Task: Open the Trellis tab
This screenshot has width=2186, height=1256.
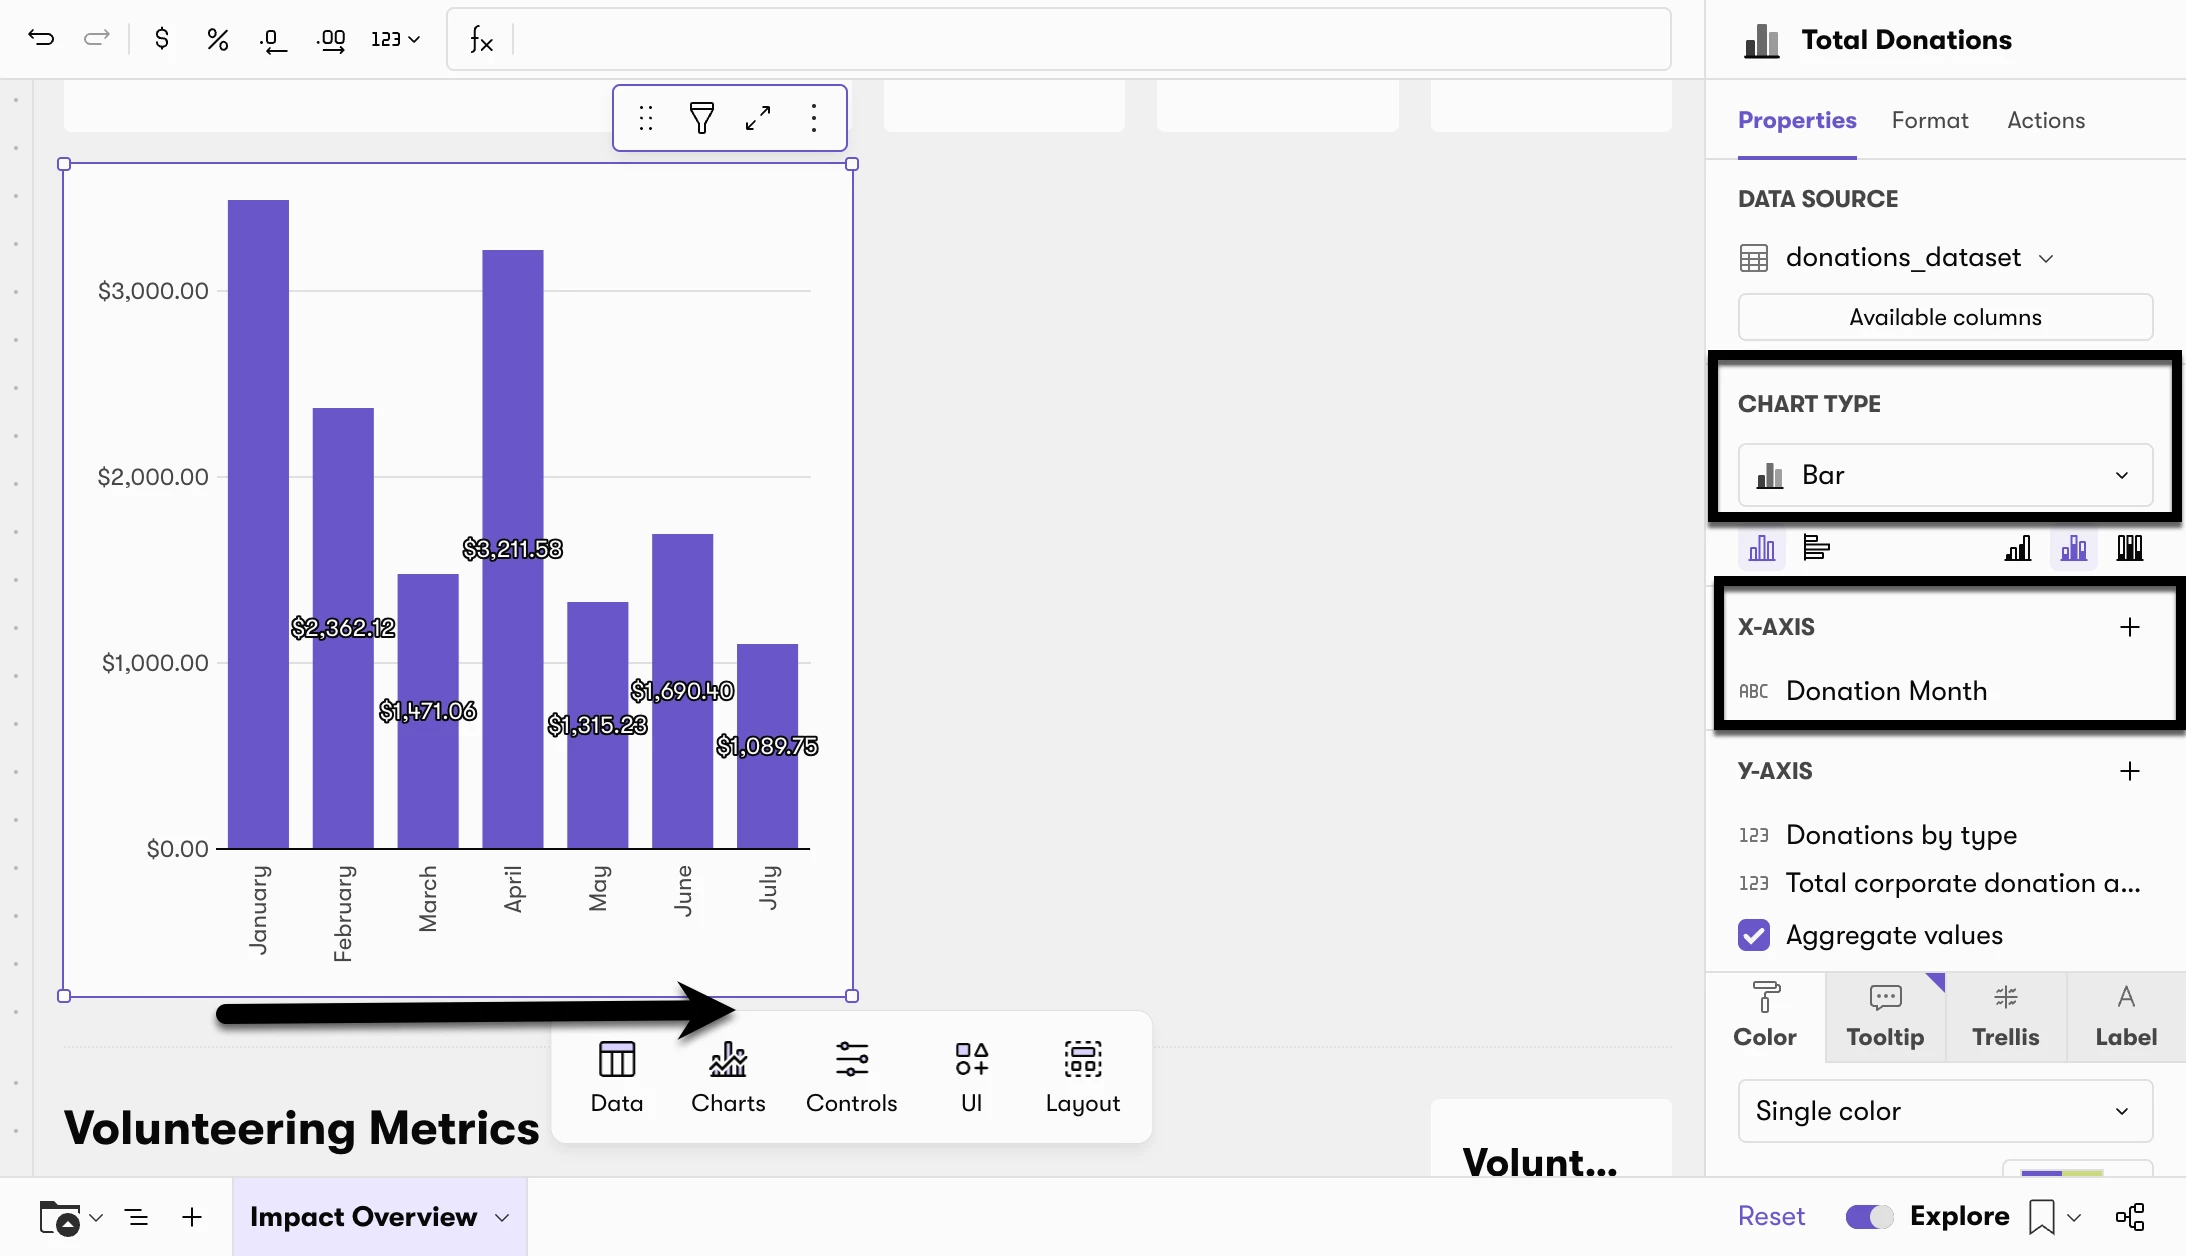Action: [2005, 1017]
